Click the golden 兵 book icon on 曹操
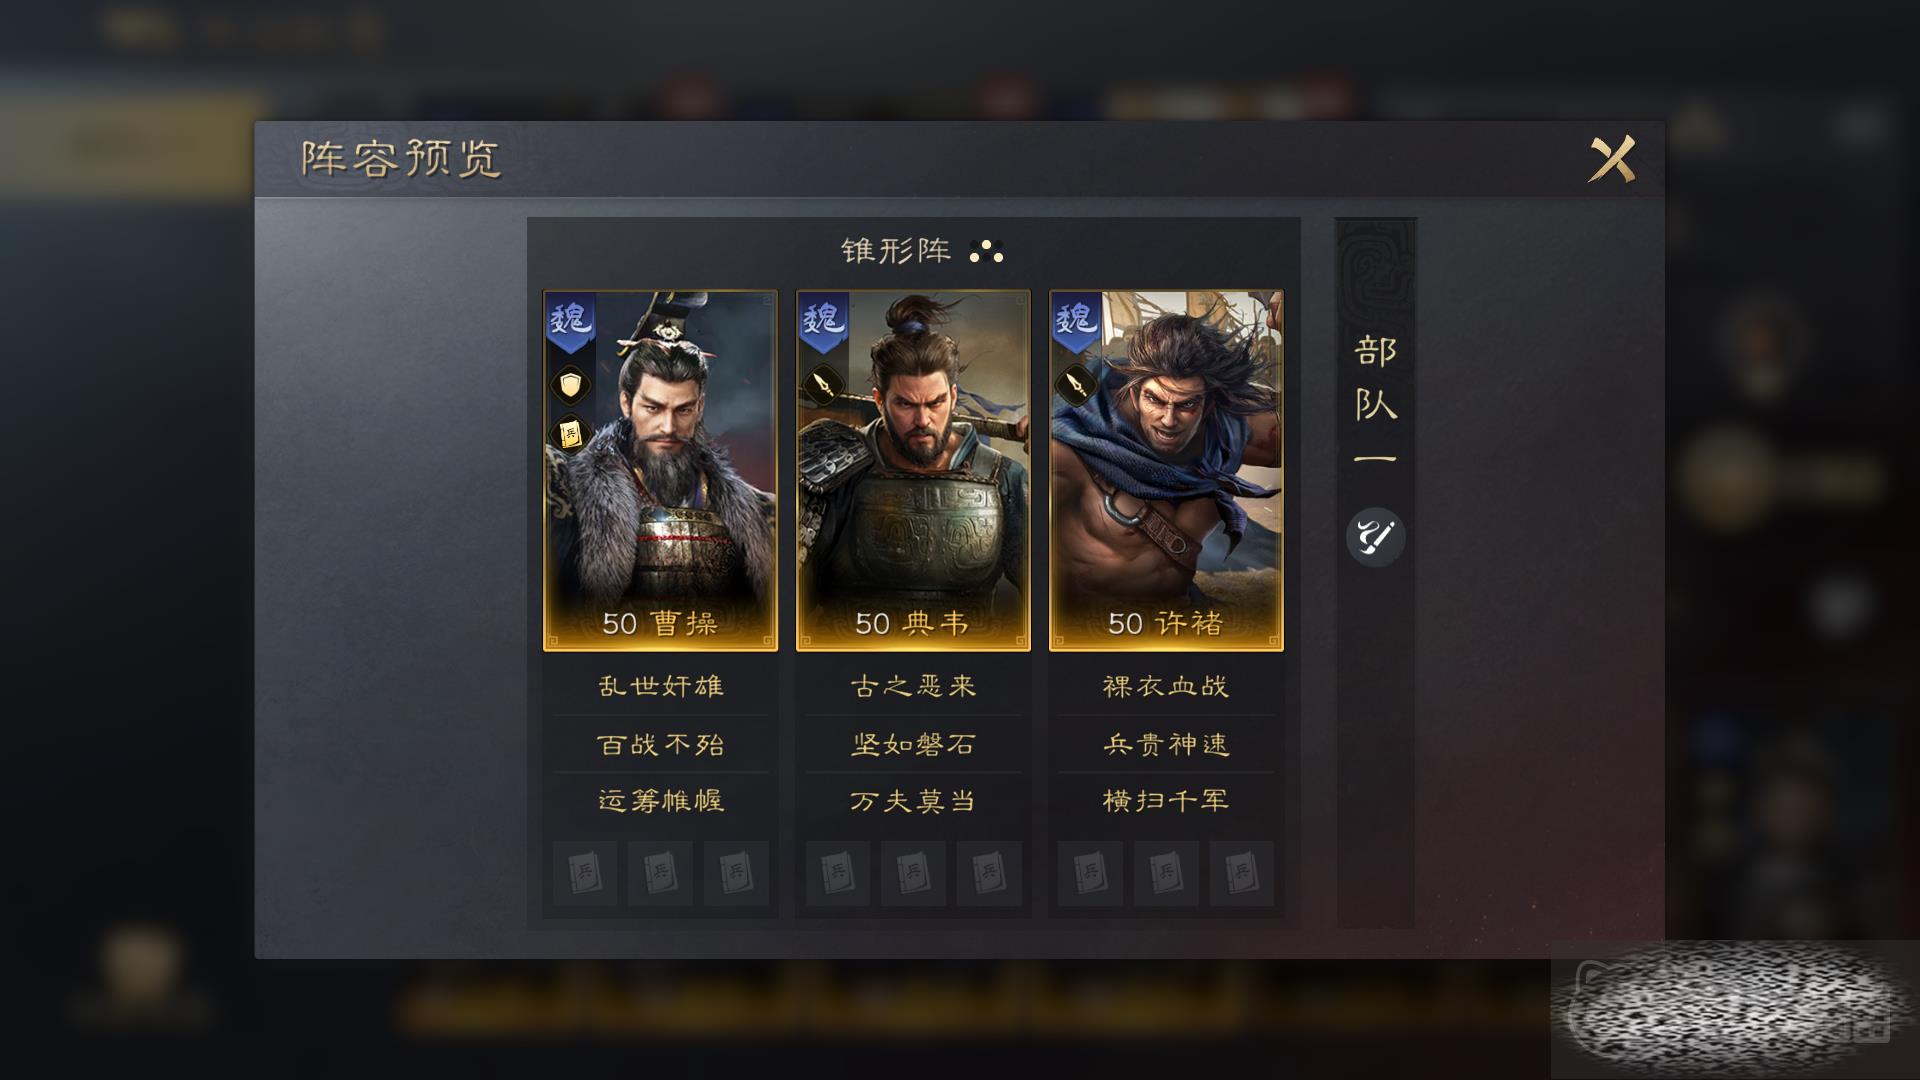The width and height of the screenshot is (1920, 1080). click(x=570, y=435)
